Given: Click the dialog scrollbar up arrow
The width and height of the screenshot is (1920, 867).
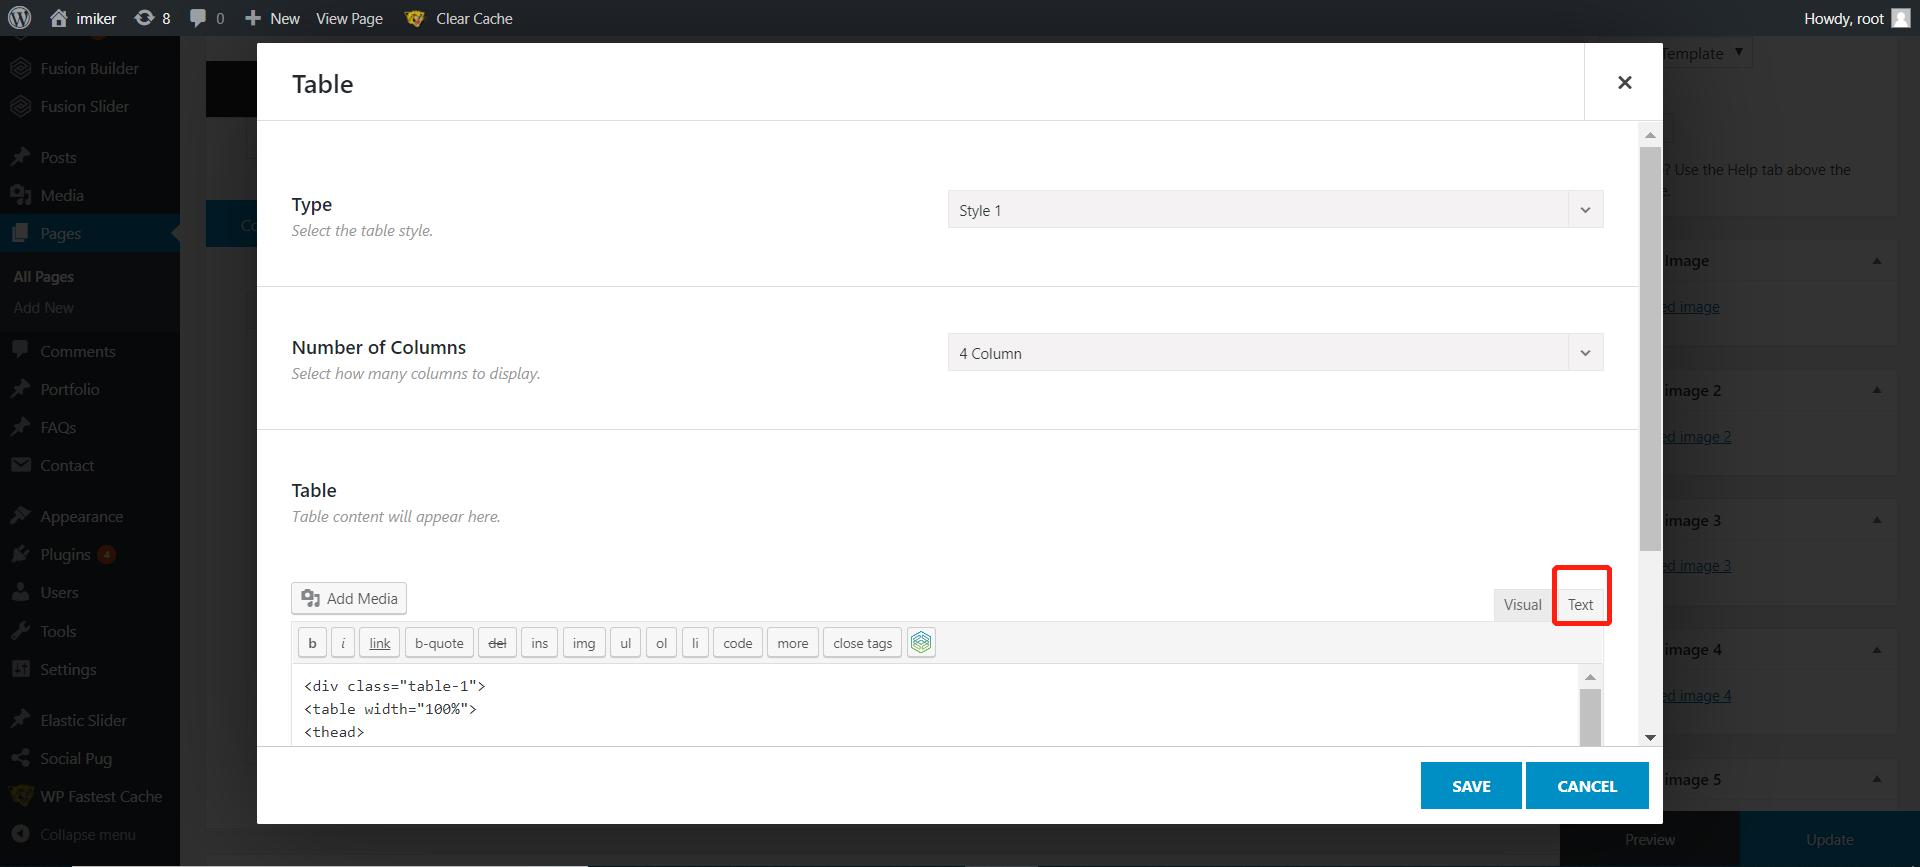Looking at the screenshot, I should click(x=1650, y=134).
